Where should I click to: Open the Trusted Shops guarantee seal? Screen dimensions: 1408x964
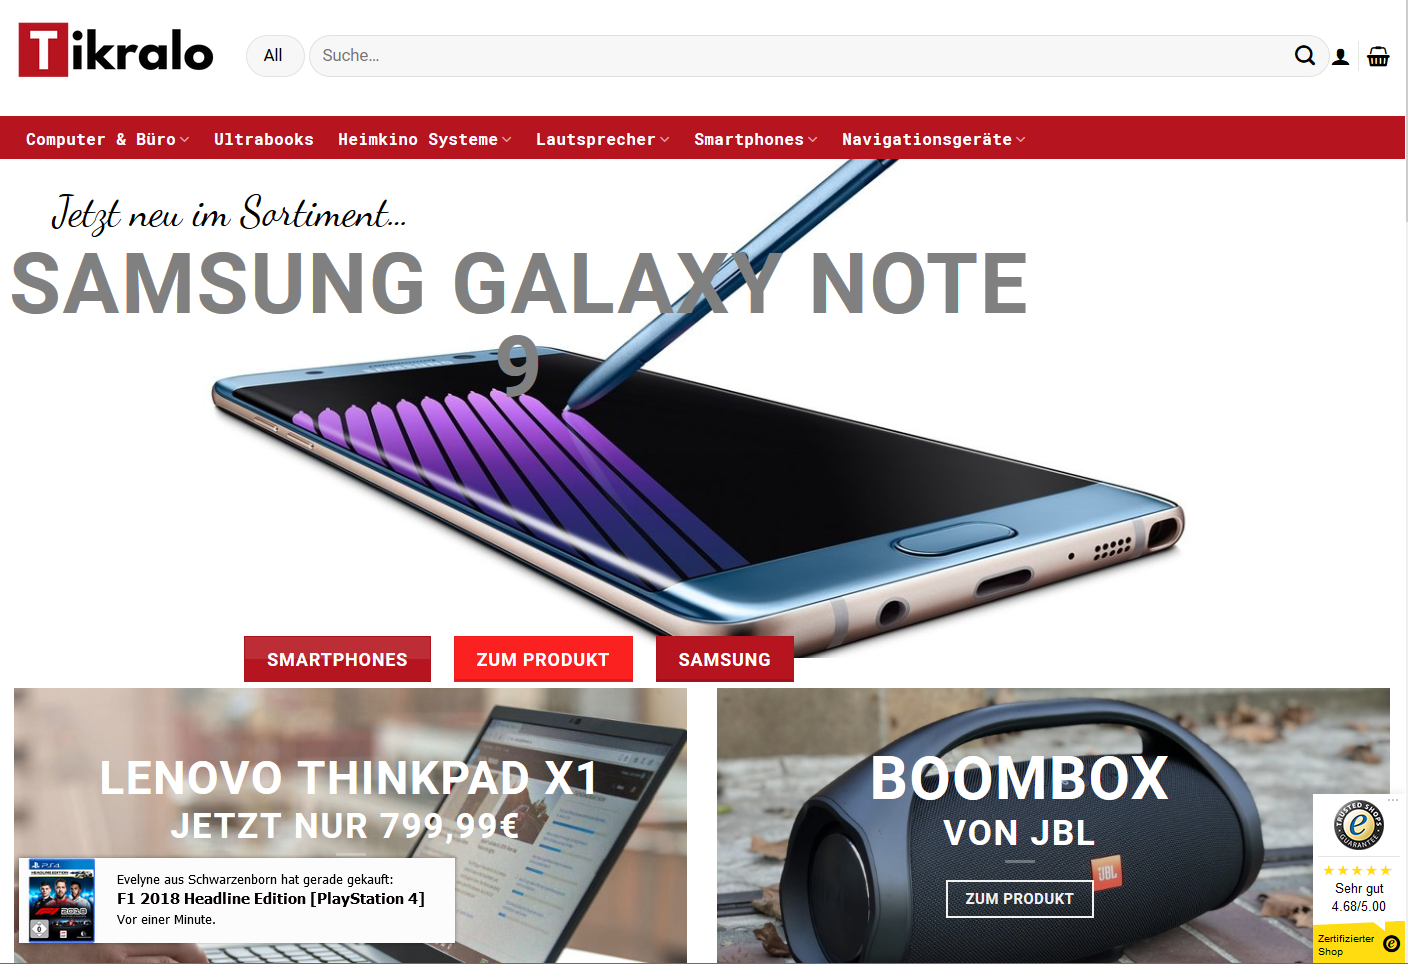[x=1358, y=825]
